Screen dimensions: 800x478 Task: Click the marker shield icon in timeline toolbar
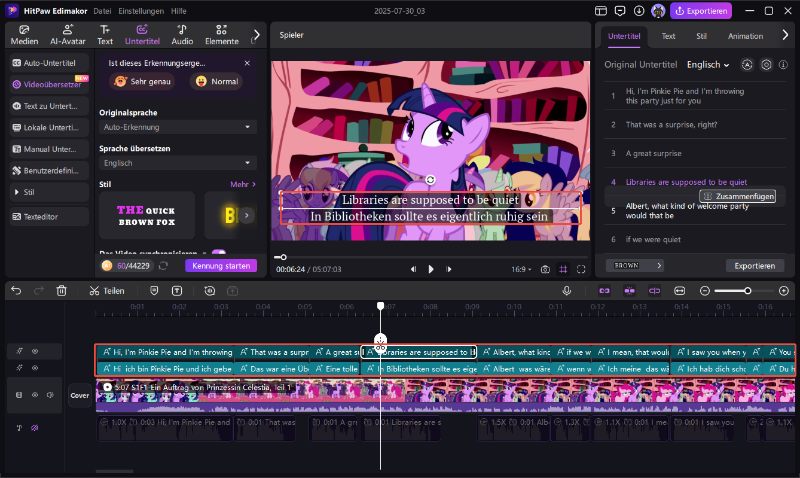[x=154, y=291]
